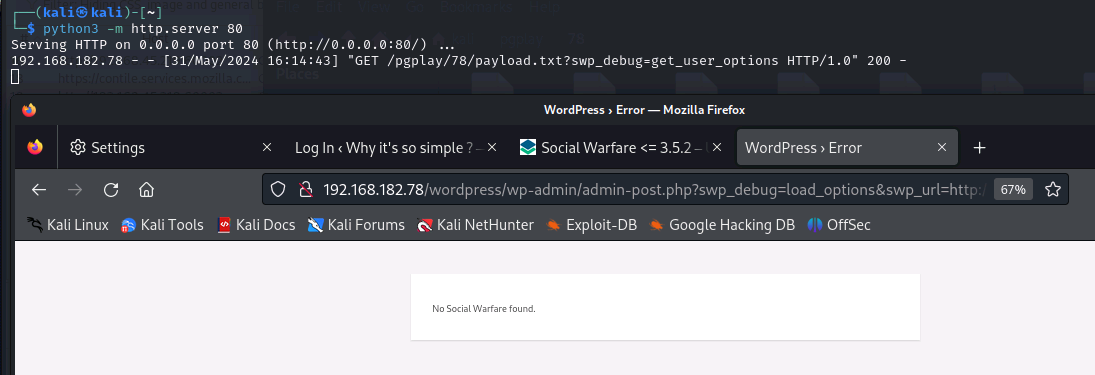Bookmark this page with the star icon

pos(1052,189)
